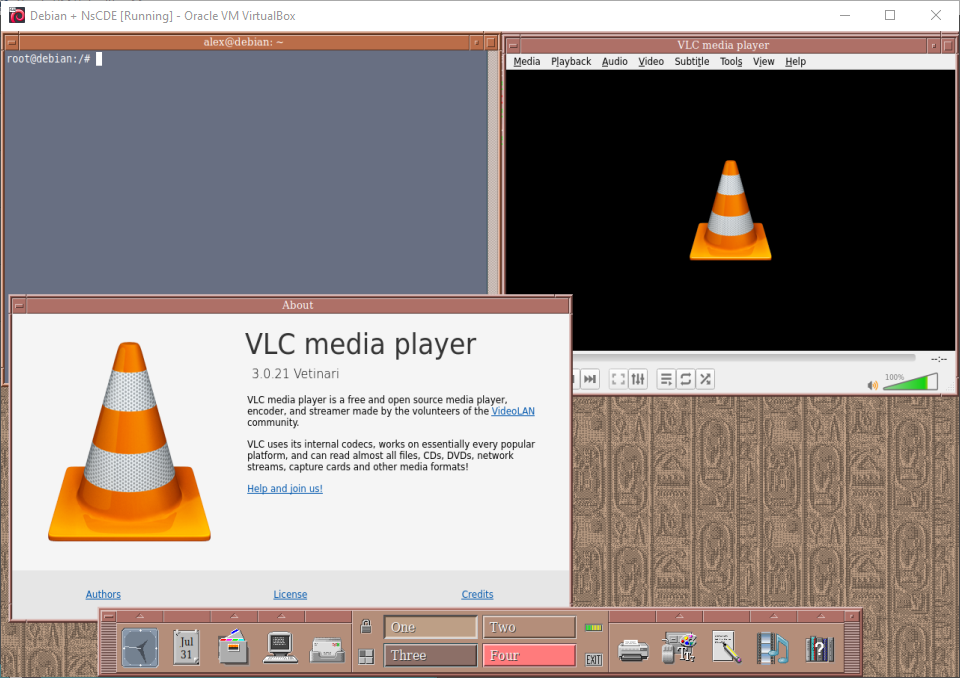Toggle the VLC playlist view

click(667, 379)
